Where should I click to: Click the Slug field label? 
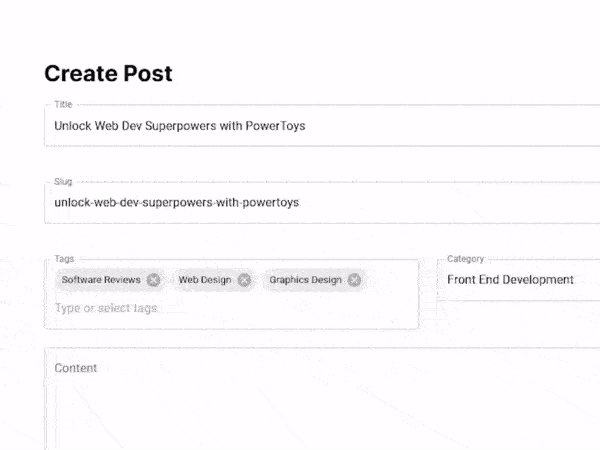63,182
